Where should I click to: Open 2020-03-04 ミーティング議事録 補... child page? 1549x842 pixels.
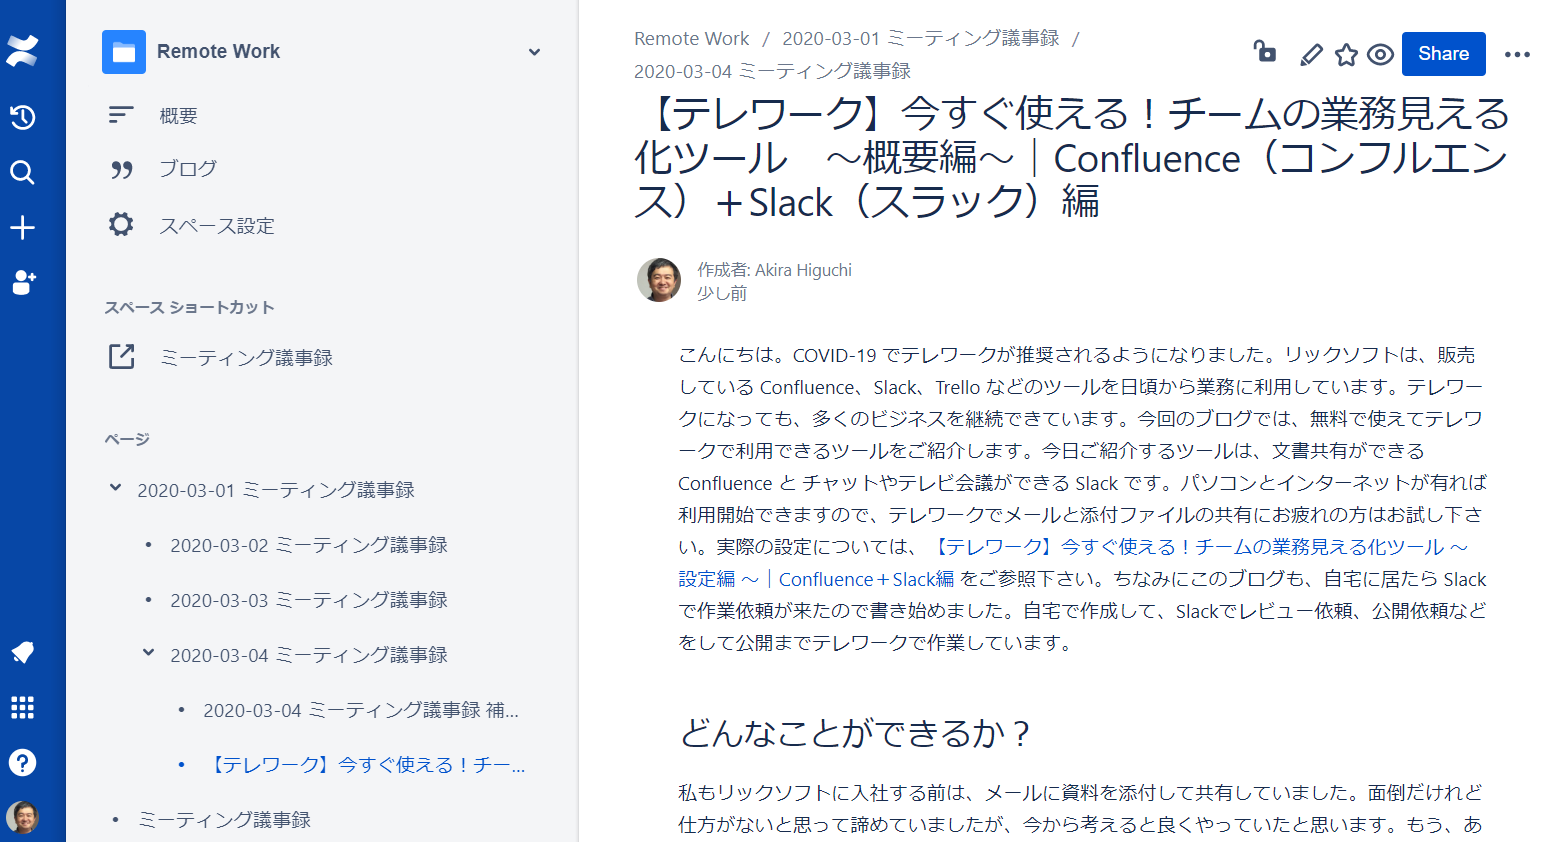[361, 710]
